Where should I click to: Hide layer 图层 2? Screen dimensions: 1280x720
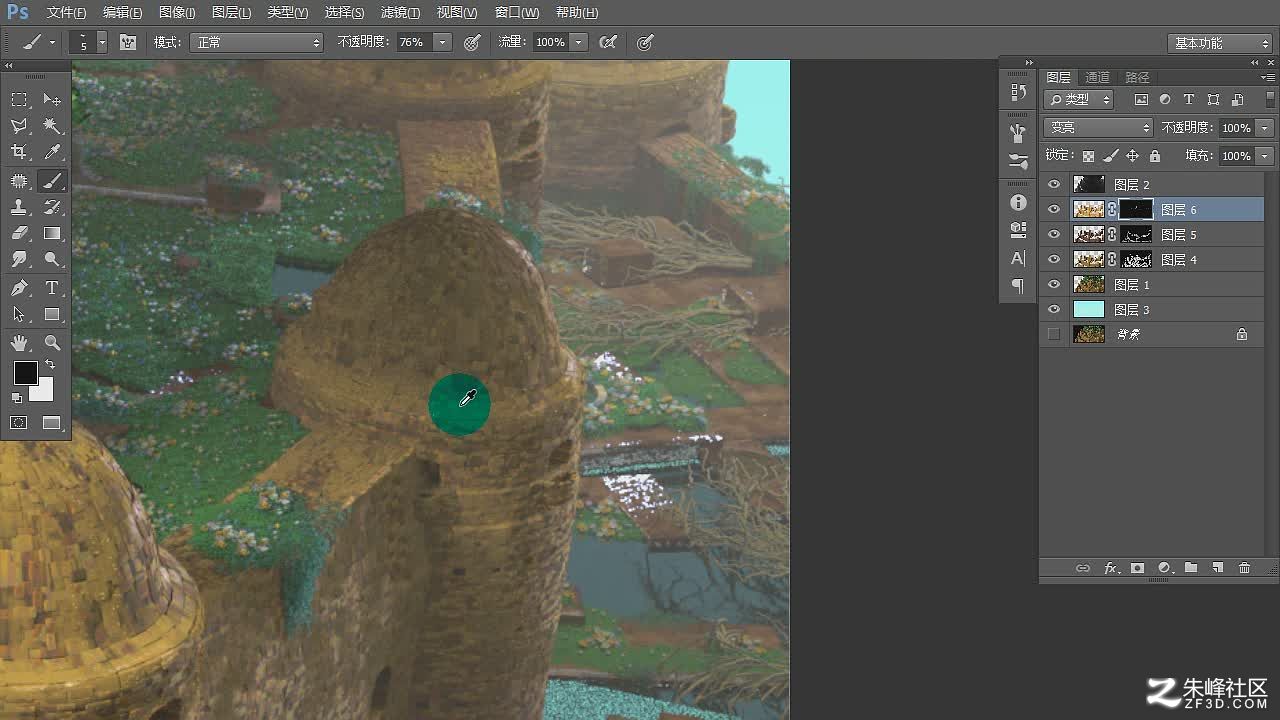click(1053, 184)
